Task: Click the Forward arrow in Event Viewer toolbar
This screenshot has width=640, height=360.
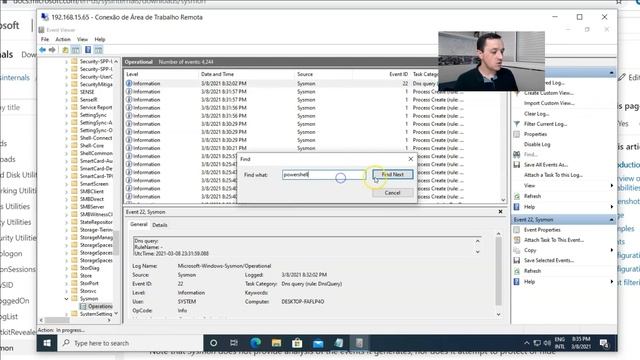Action: [52, 50]
